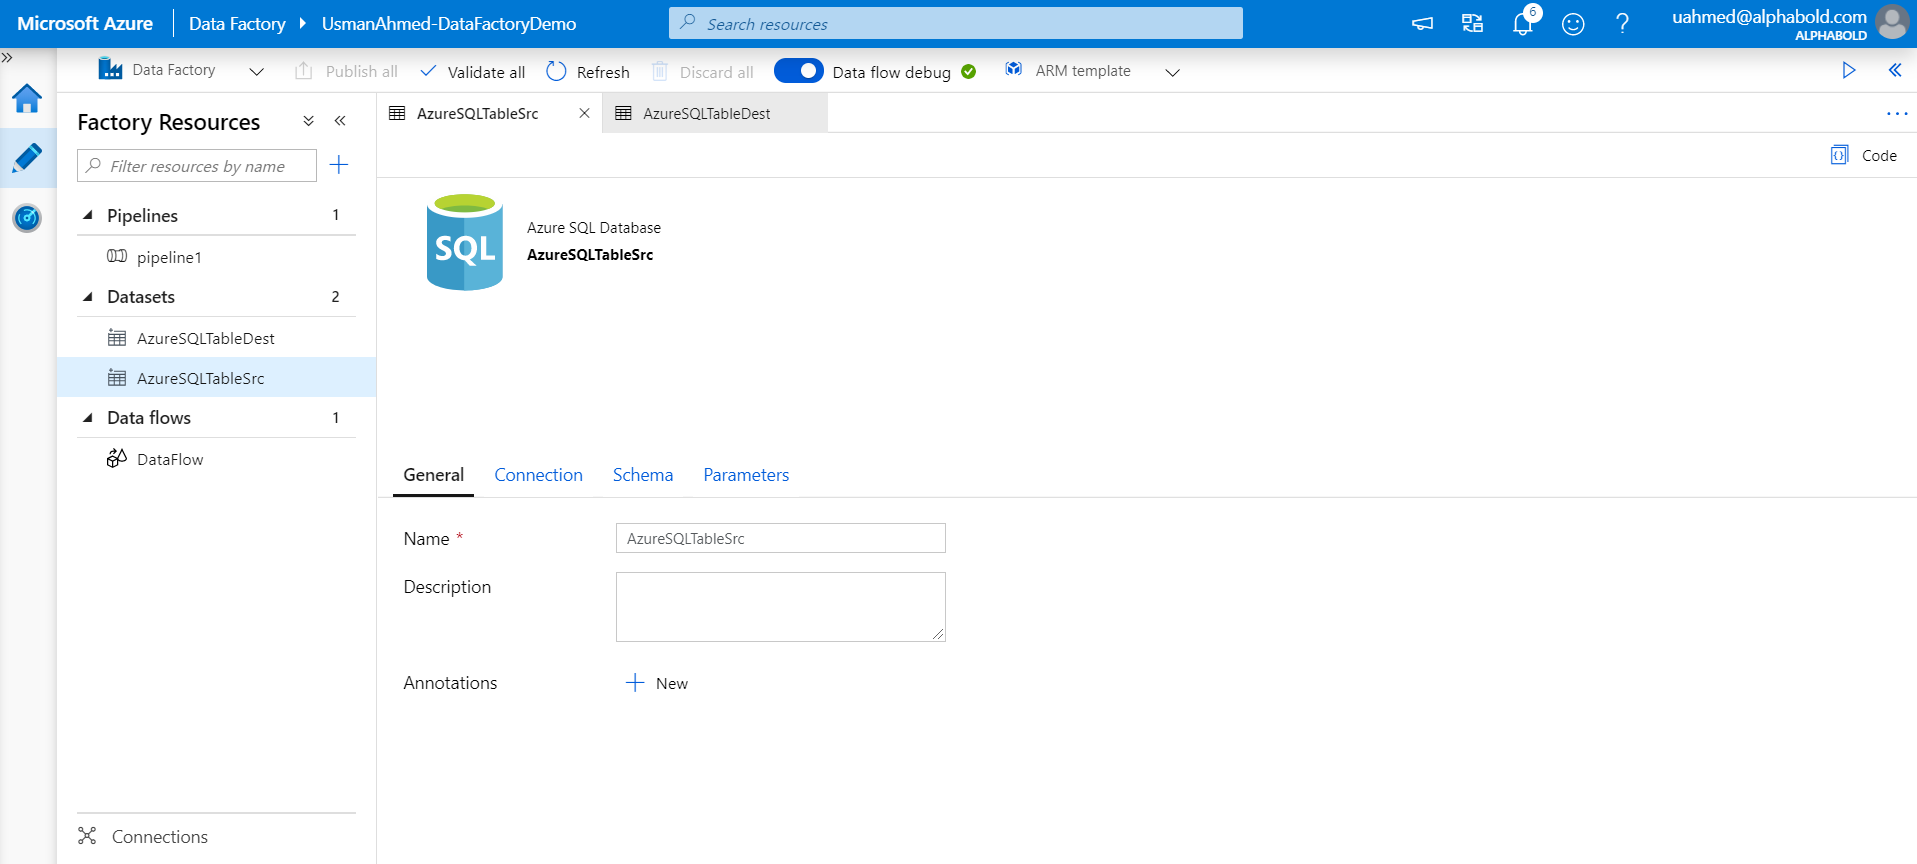Click the Data Factory toolbar icon
The height and width of the screenshot is (864, 1917).
pos(110,69)
